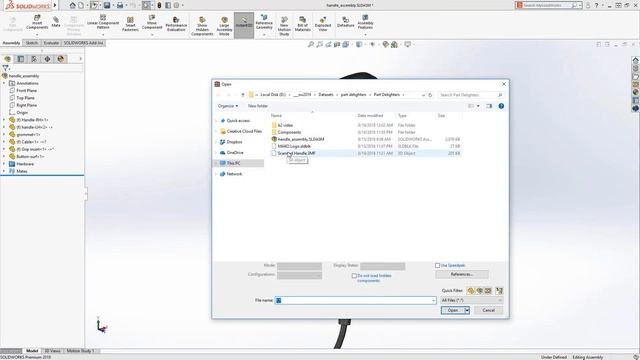Viewport: 640px width, 360px height.
Task: Click the Open button dropdown arrow
Action: tap(467, 311)
